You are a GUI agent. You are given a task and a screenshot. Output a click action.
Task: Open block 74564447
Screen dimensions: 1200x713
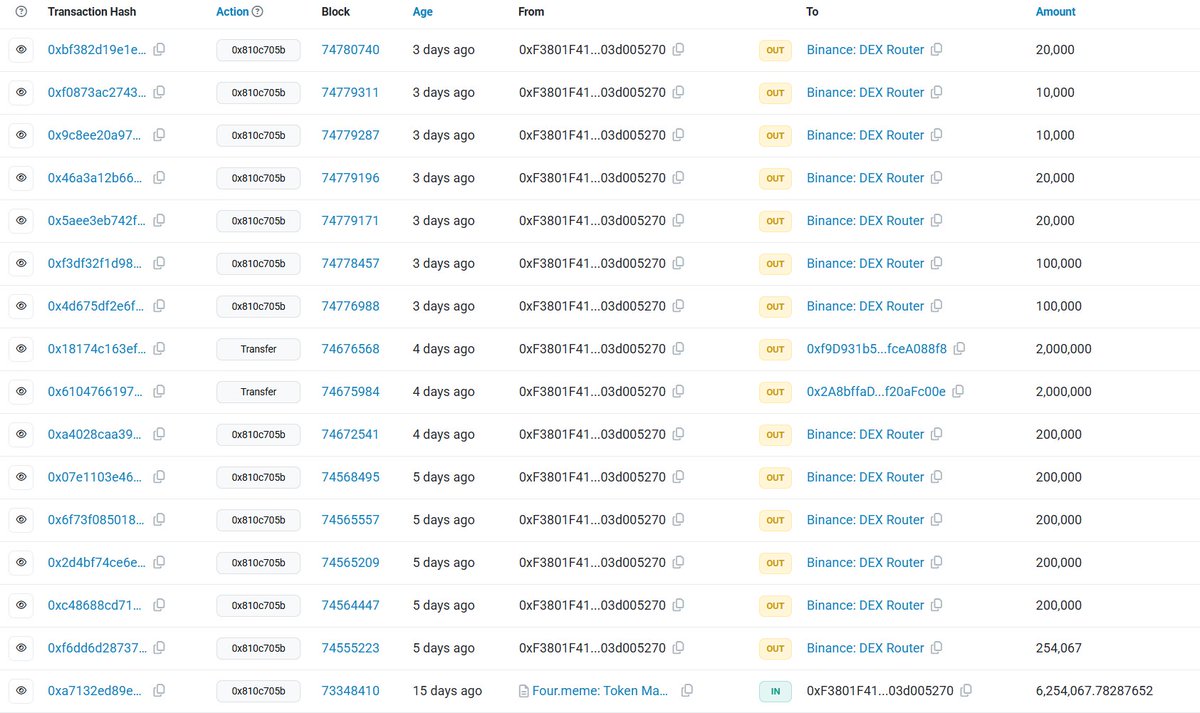coord(351,605)
